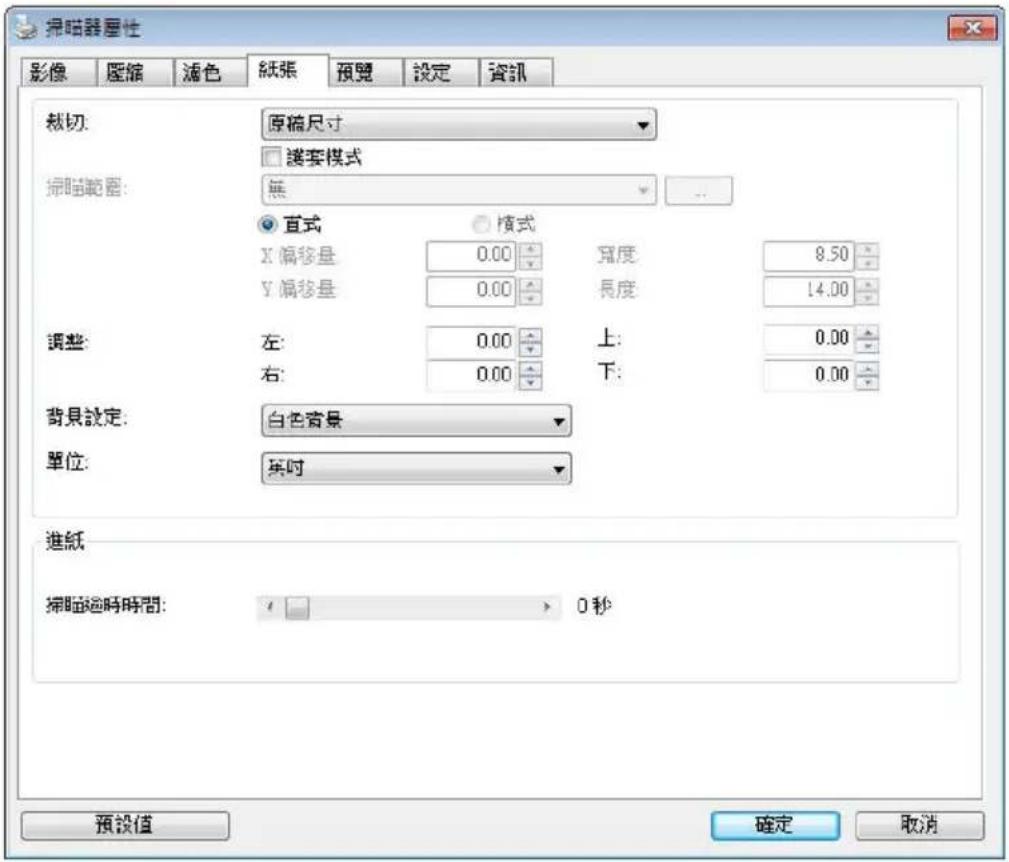Click the left arrow of timeout slider
This screenshot has height=862, width=1009.
270,607
